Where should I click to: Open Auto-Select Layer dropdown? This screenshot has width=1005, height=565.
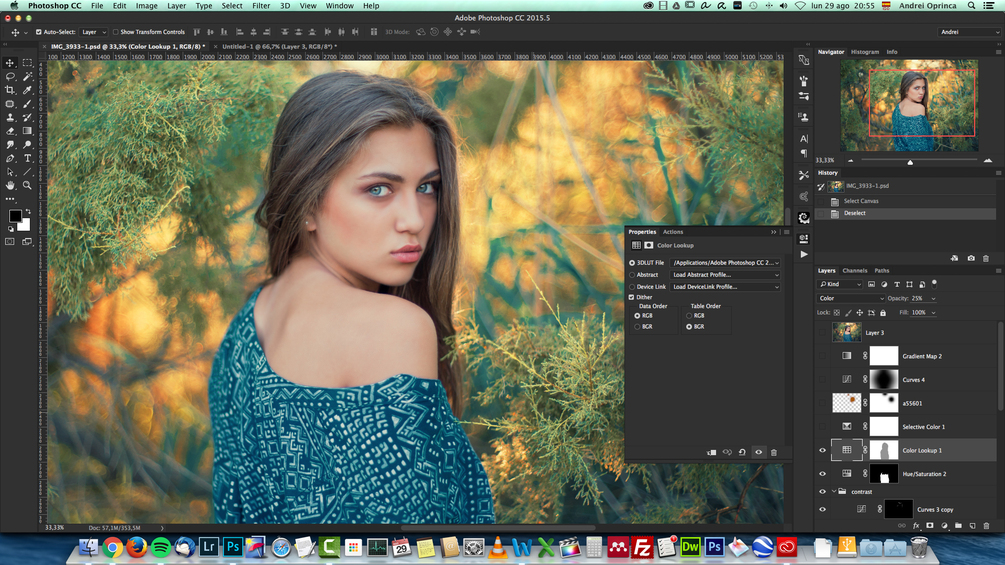click(x=94, y=32)
